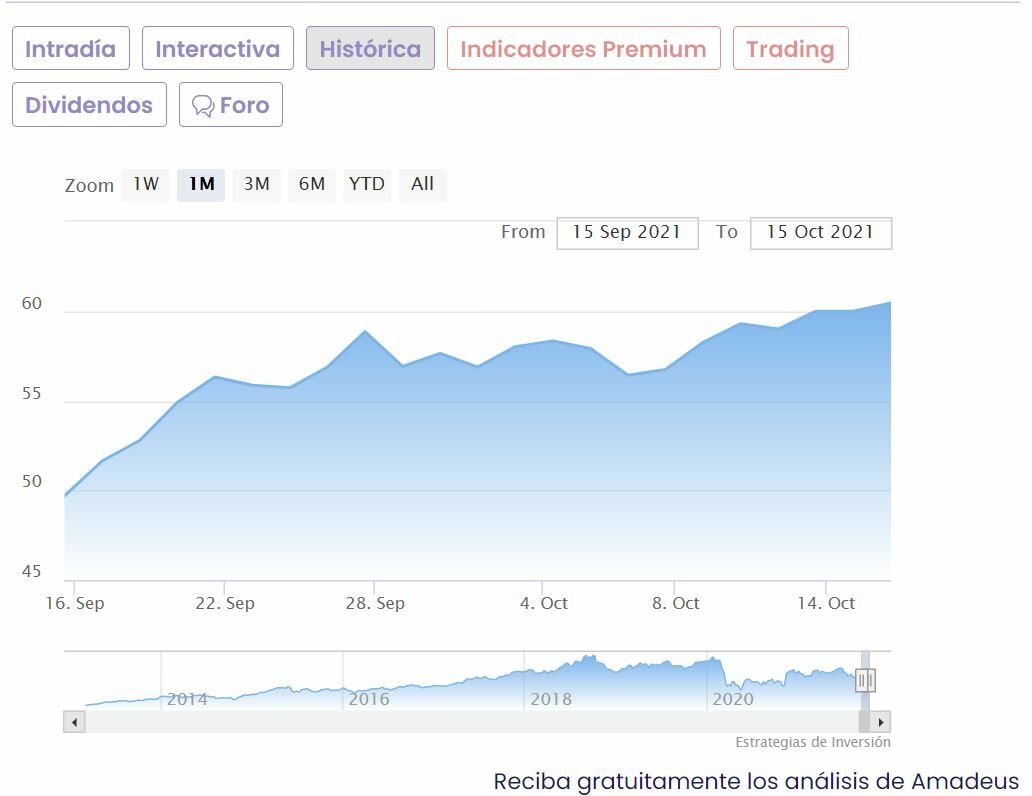This screenshot has width=1032, height=796.
Task: Click the Amadeus analysis subscription text
Action: (756, 782)
